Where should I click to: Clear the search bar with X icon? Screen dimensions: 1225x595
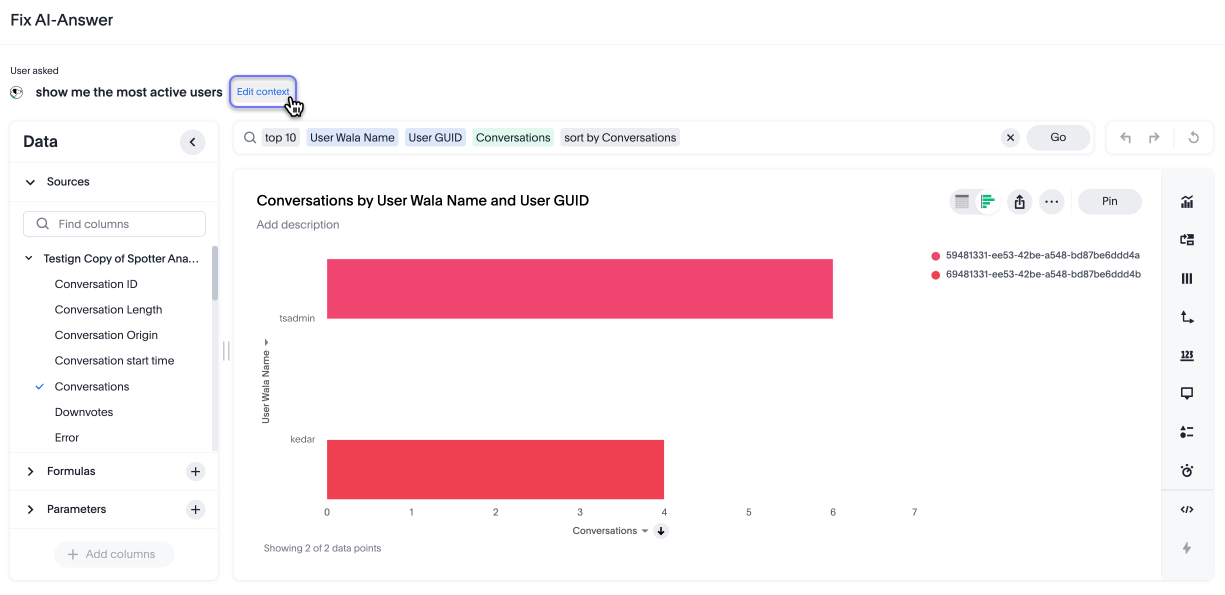pos(1010,138)
